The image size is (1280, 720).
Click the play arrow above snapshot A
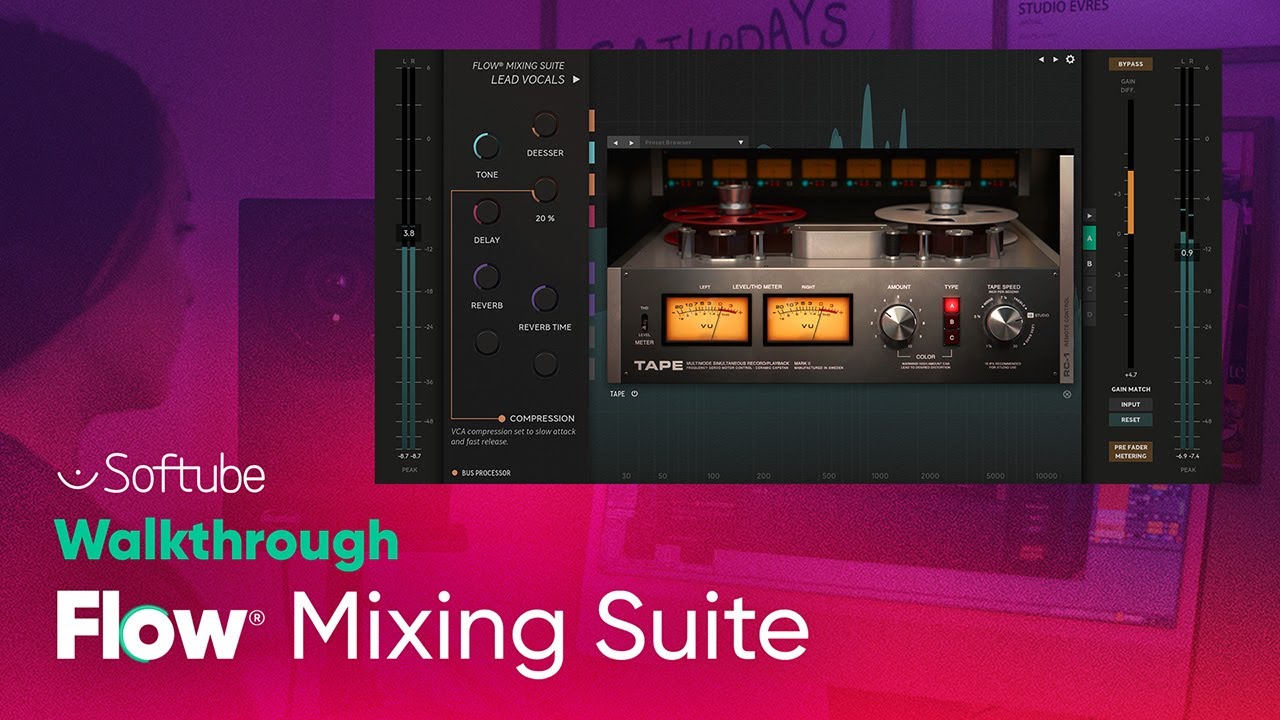pyautogui.click(x=1090, y=214)
